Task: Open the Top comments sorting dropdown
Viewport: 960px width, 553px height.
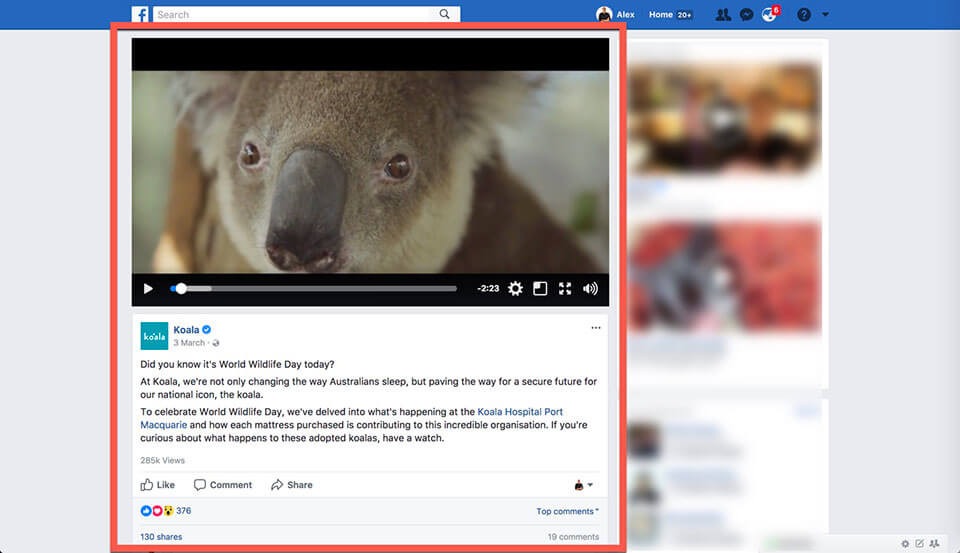Action: [568, 511]
